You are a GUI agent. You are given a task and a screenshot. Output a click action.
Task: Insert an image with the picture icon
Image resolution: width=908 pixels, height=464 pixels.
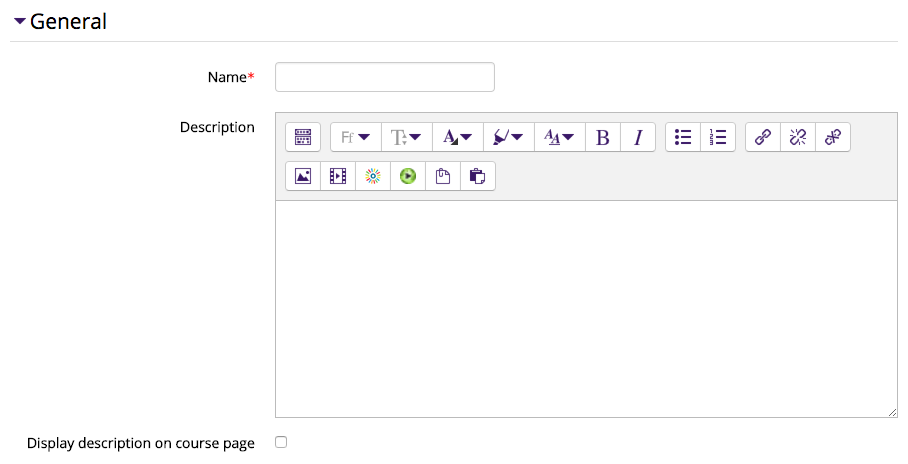[303, 176]
